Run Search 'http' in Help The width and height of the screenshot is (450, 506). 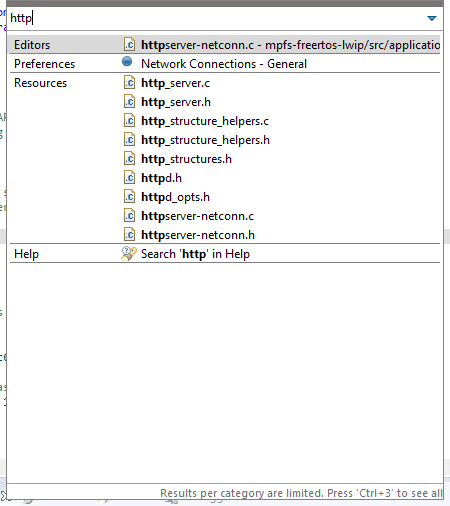(x=195, y=254)
